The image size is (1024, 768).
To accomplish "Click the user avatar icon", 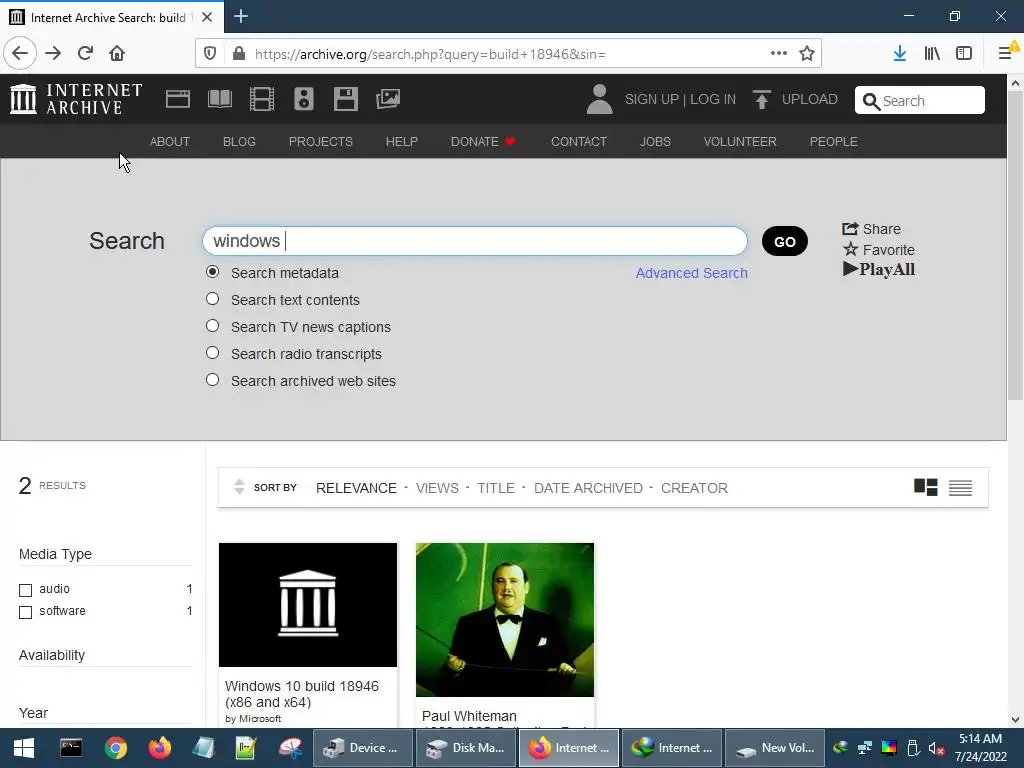I will point(600,99).
